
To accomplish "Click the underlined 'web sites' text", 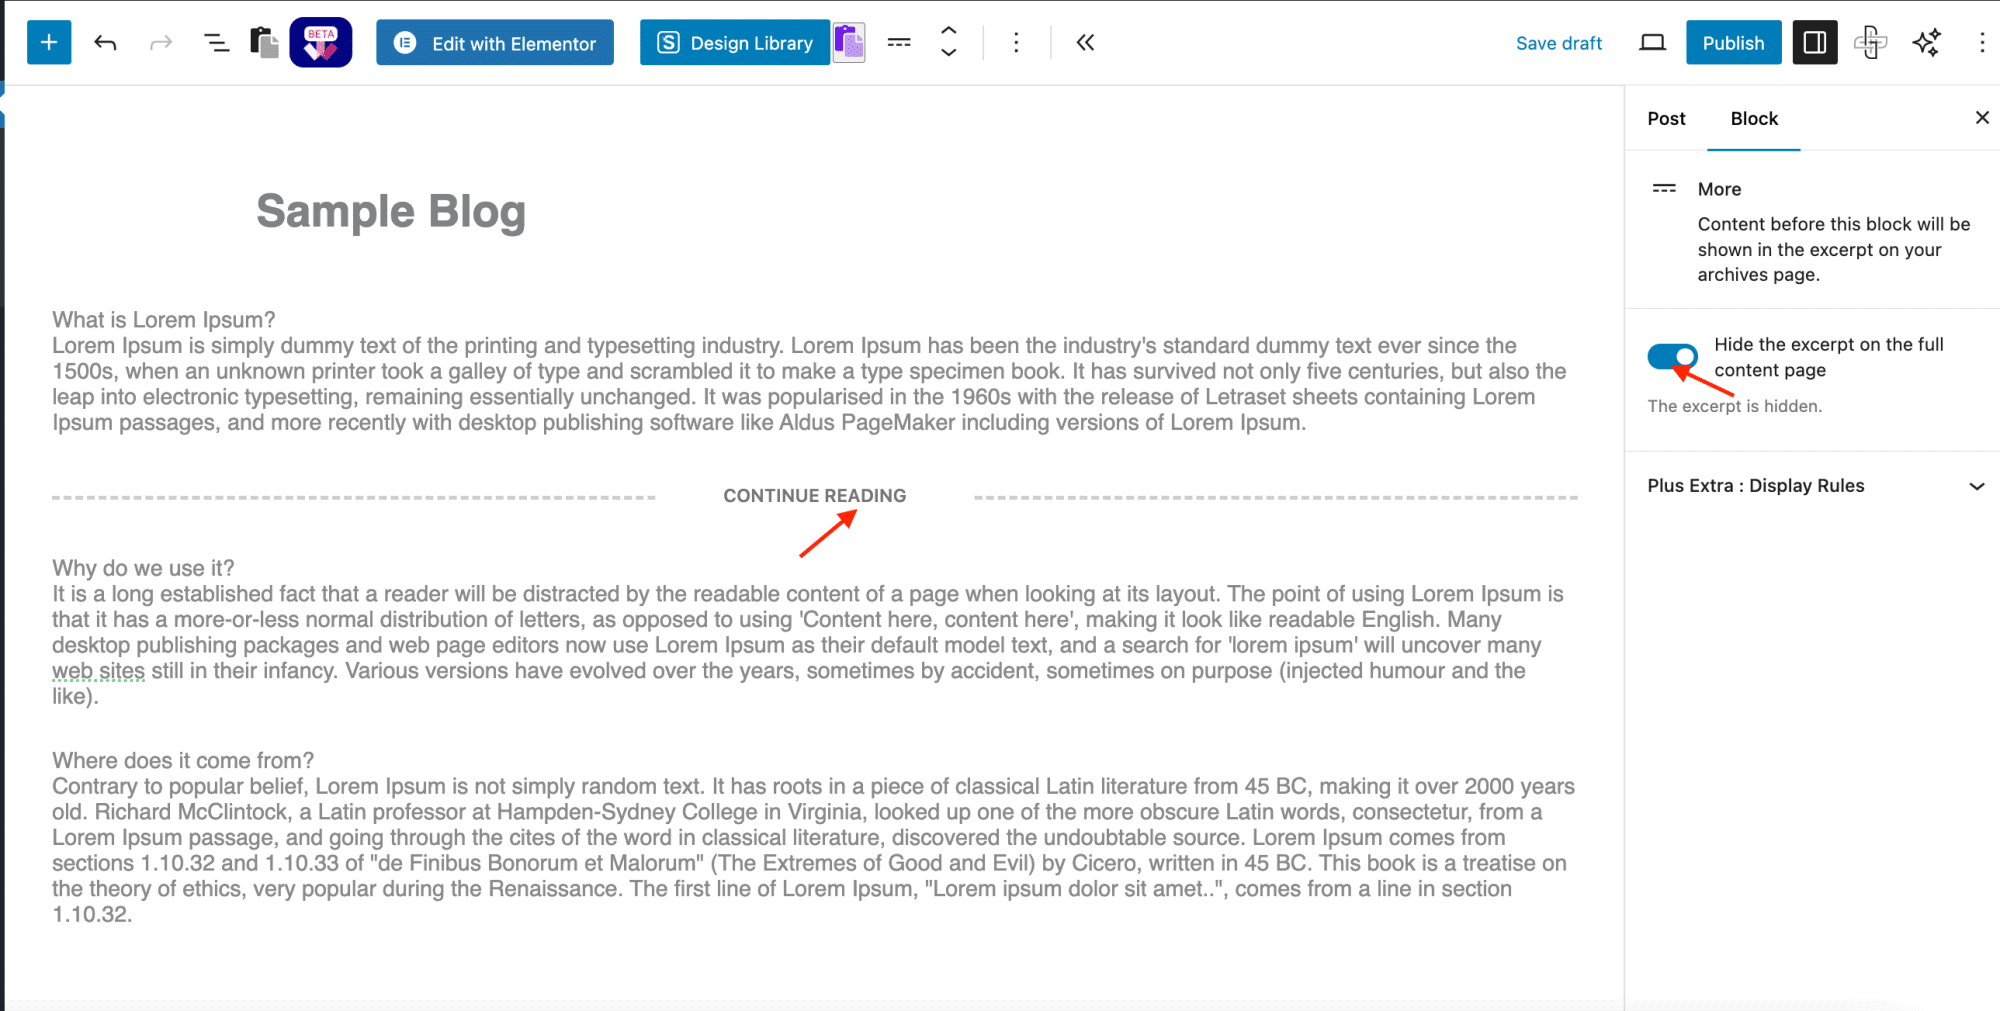I will click(98, 671).
